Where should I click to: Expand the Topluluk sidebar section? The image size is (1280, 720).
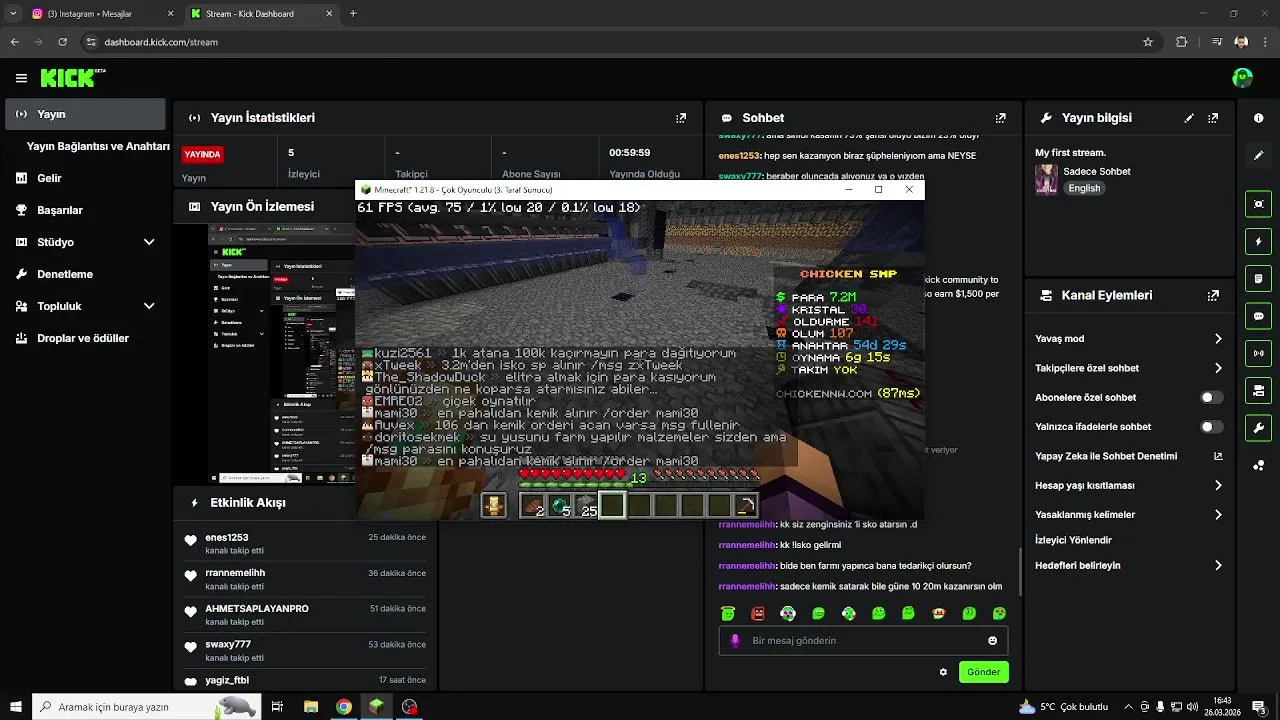click(x=149, y=306)
